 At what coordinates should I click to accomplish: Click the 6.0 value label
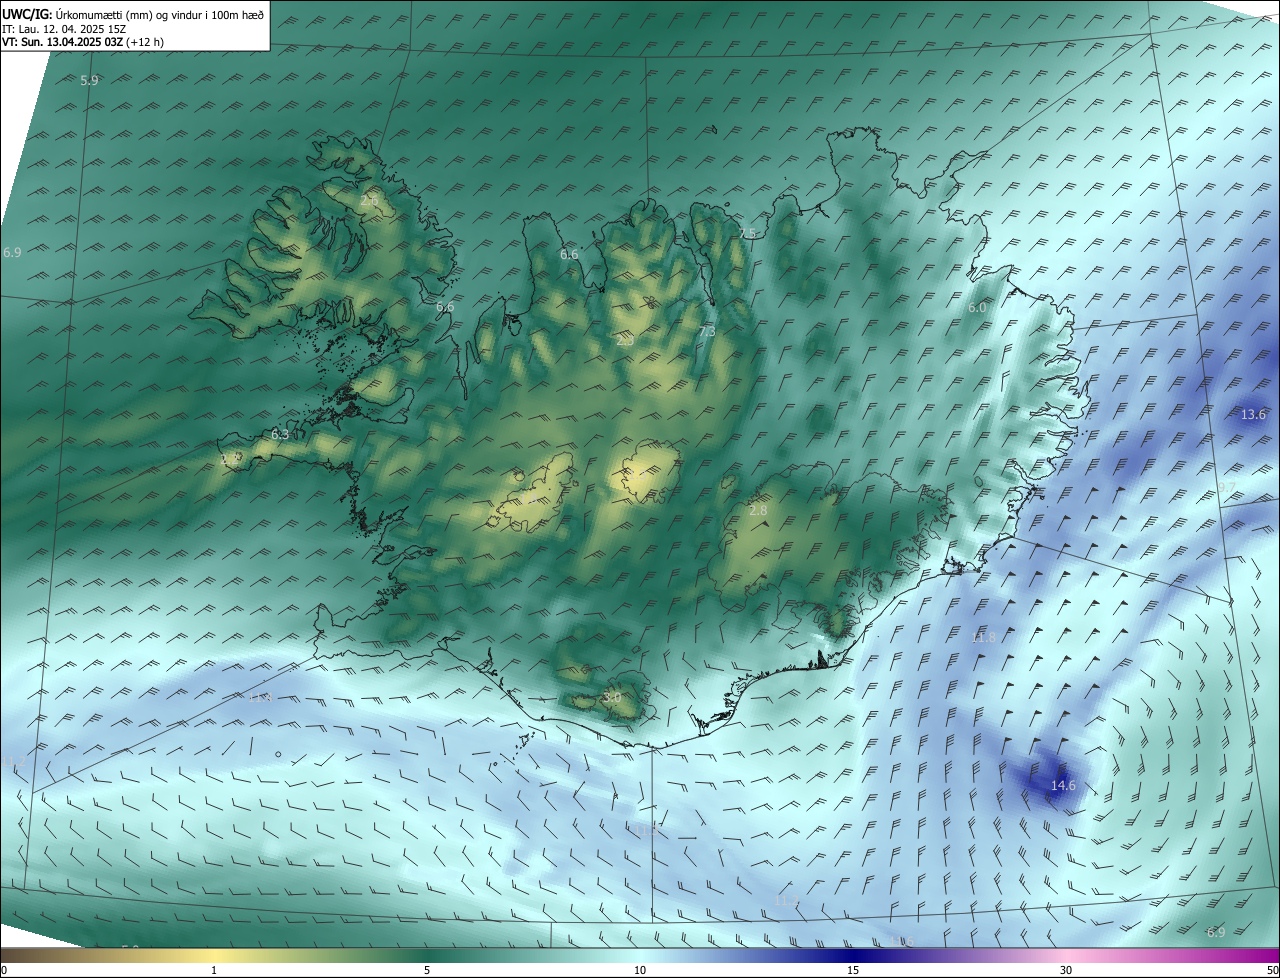(977, 308)
